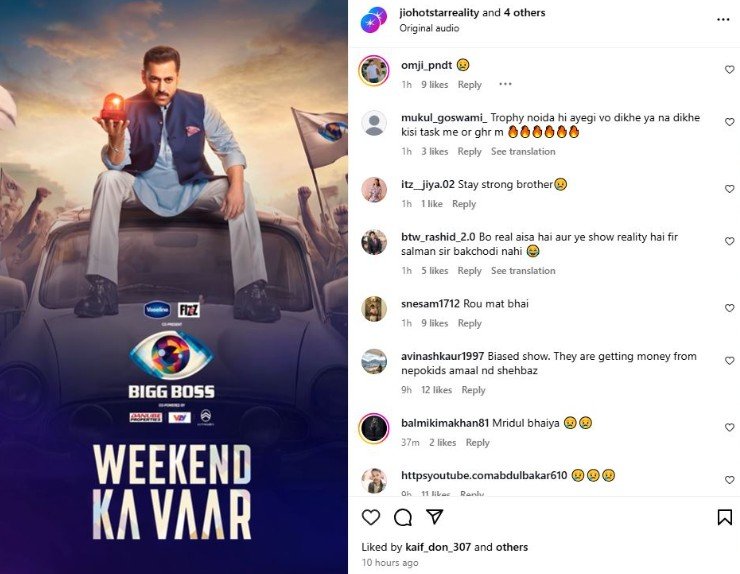See translation of btw_rashid_2.0 comment
Image resolution: width=740 pixels, height=574 pixels.
[x=523, y=270]
